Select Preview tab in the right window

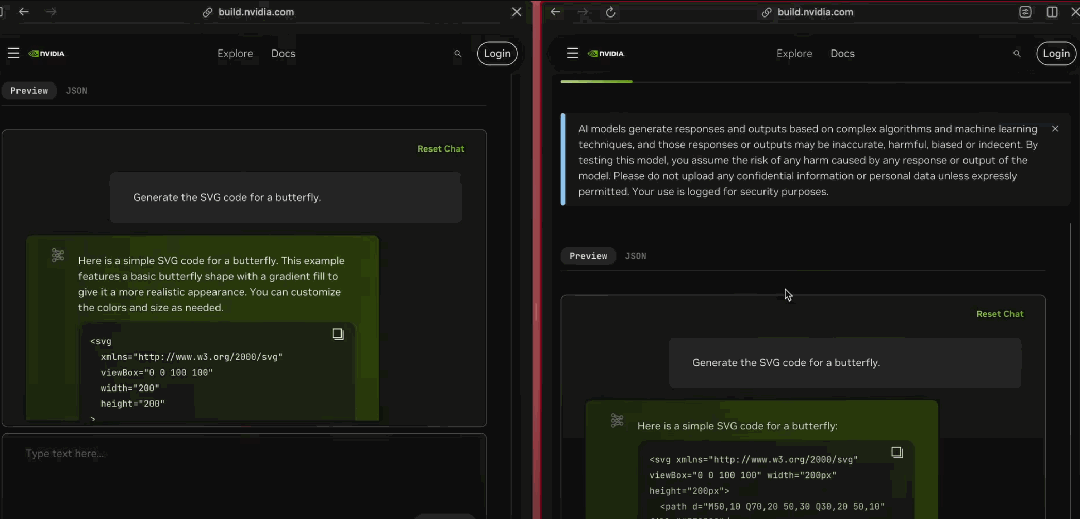click(588, 256)
